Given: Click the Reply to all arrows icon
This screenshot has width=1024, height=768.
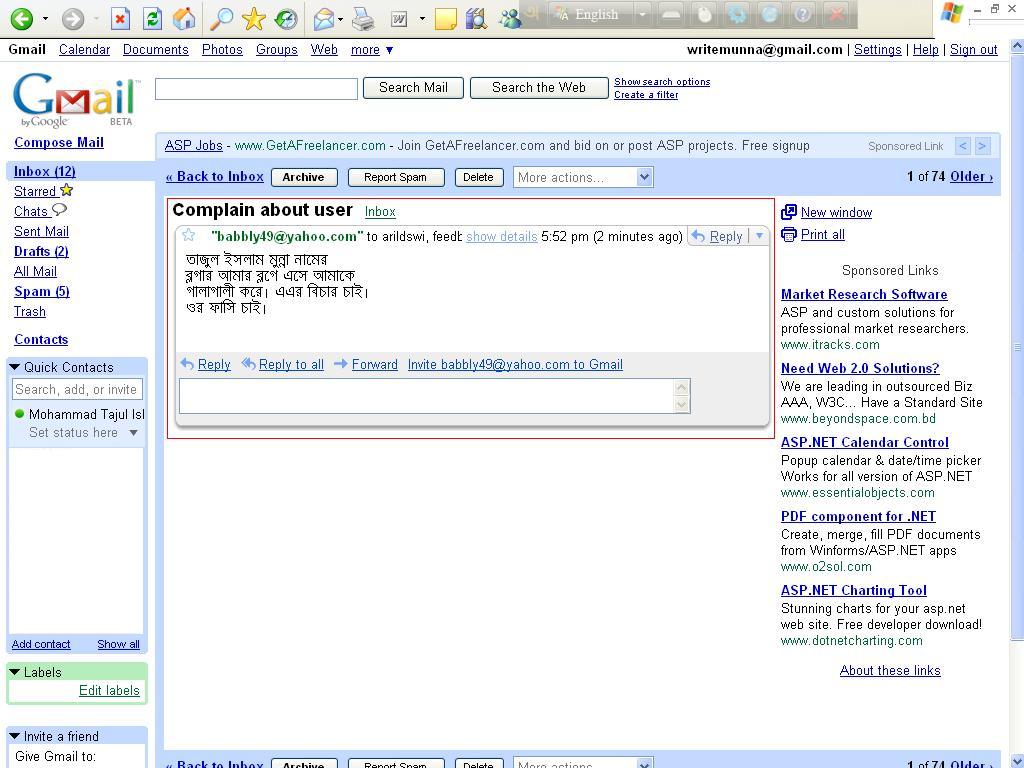Looking at the screenshot, I should click(248, 364).
